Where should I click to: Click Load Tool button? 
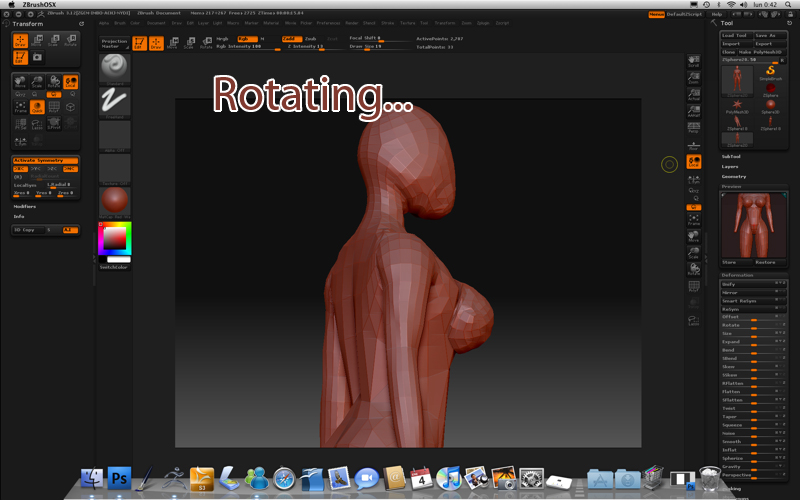(736, 35)
